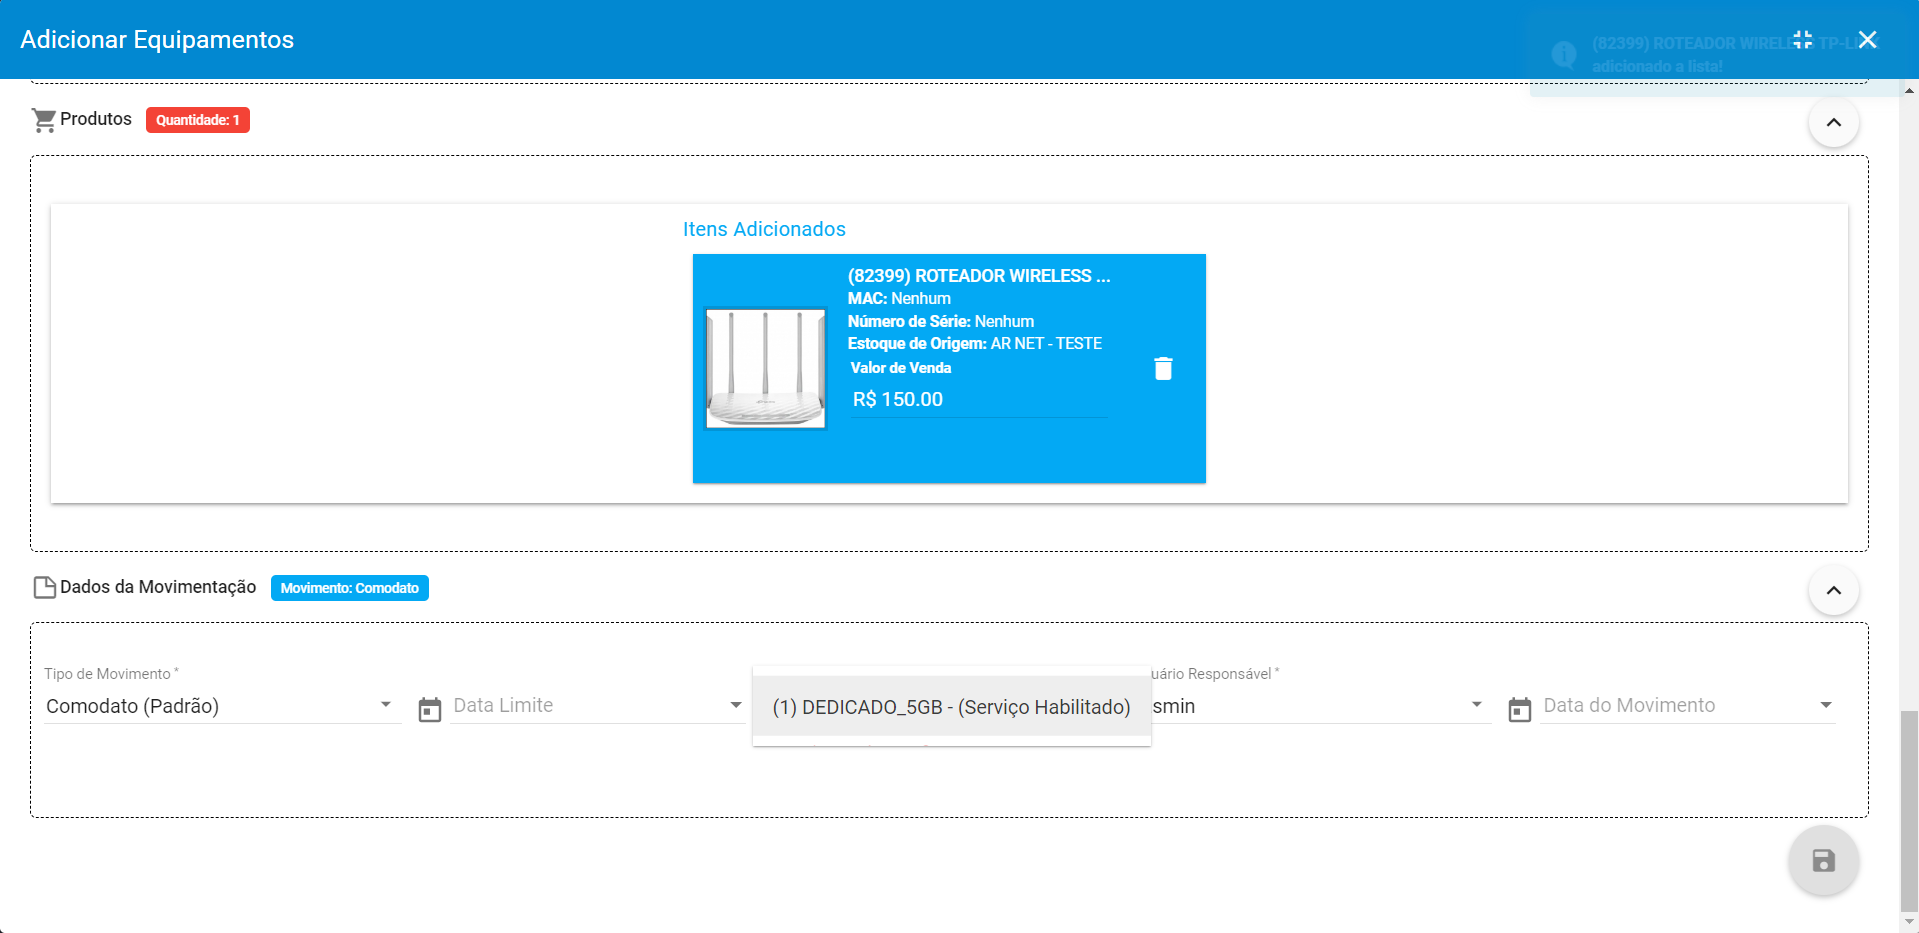The image size is (1919, 933).
Task: Click the scrollbar down arrow
Action: point(1909,922)
